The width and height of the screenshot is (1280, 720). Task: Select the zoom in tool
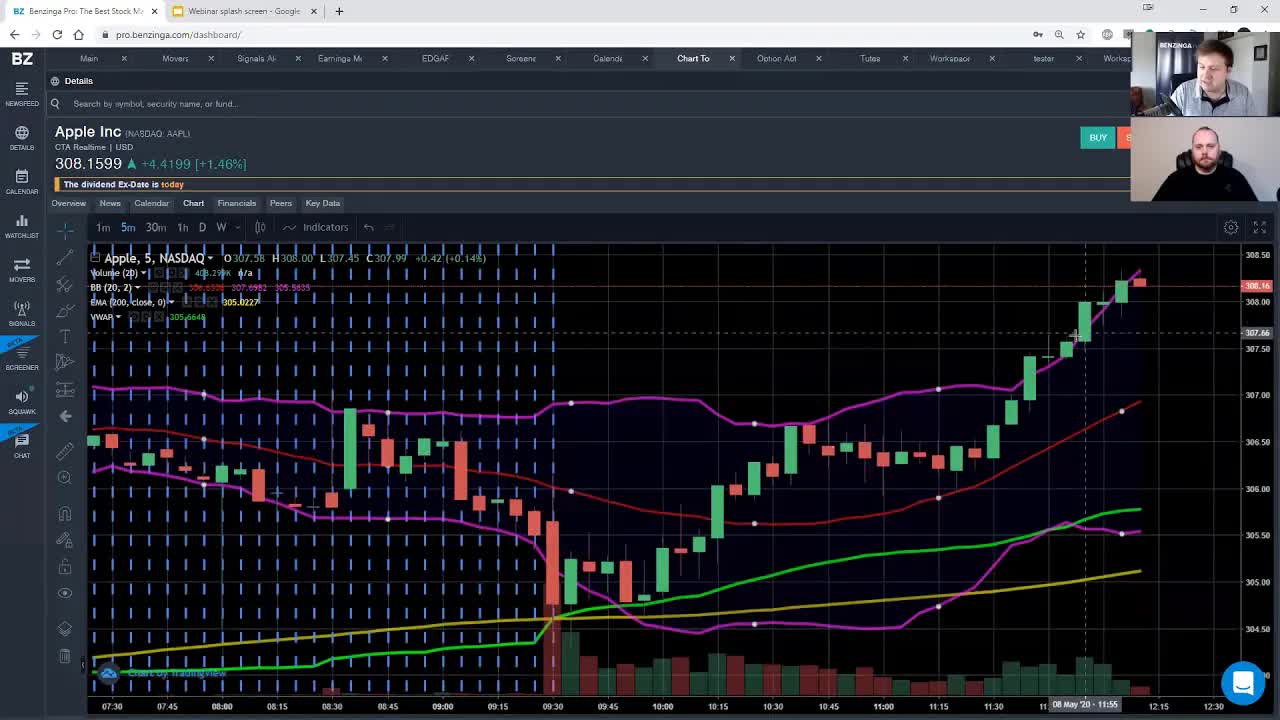[65, 477]
